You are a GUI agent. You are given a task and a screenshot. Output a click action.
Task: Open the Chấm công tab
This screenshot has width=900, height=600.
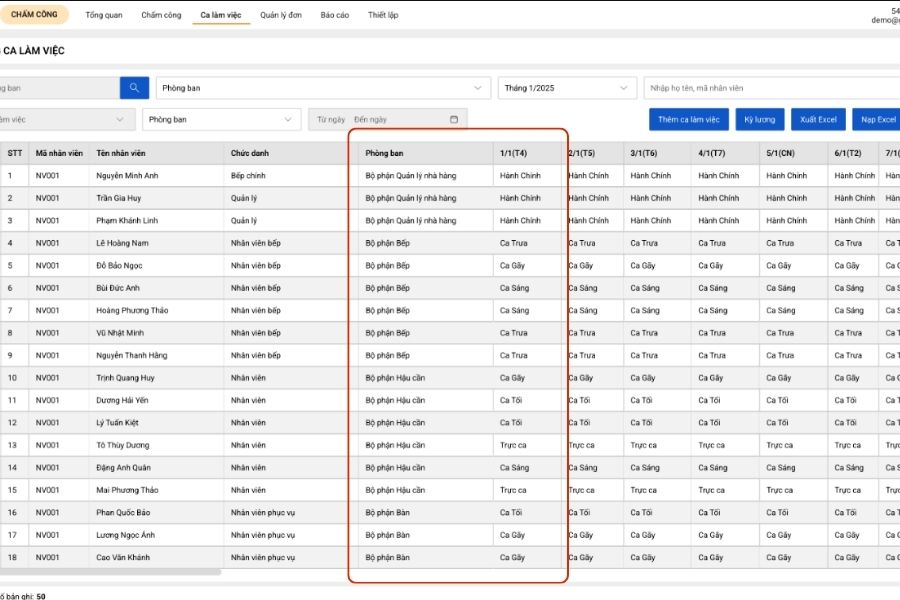pos(161,15)
